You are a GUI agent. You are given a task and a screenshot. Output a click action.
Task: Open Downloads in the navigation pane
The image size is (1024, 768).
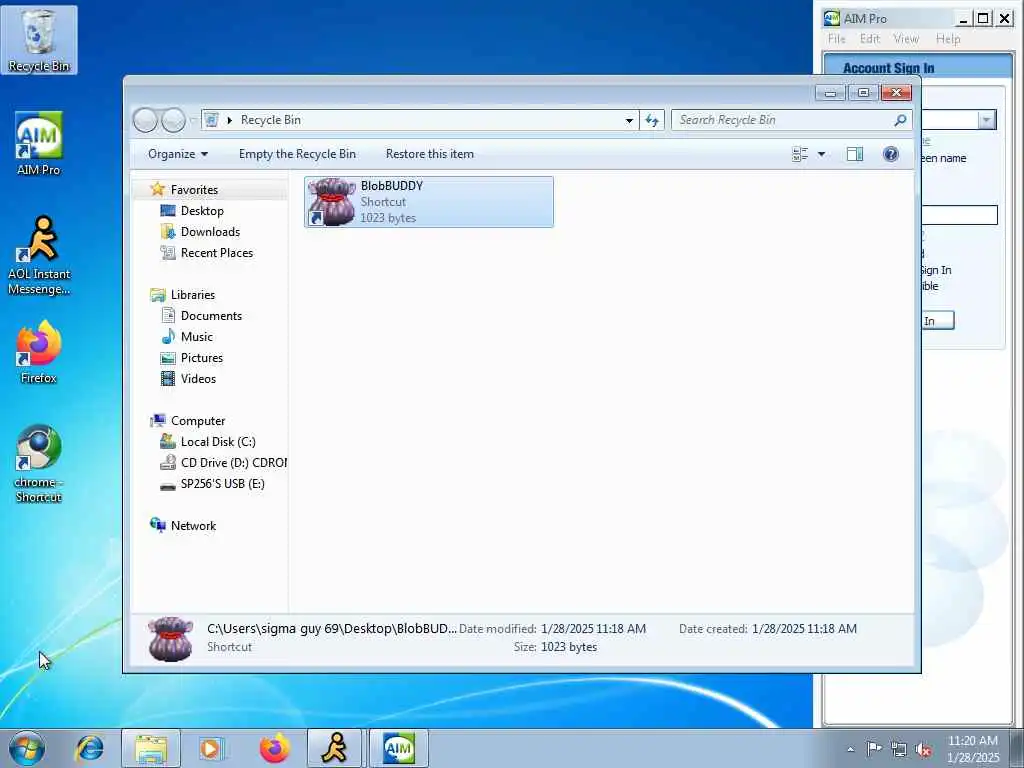(x=210, y=232)
